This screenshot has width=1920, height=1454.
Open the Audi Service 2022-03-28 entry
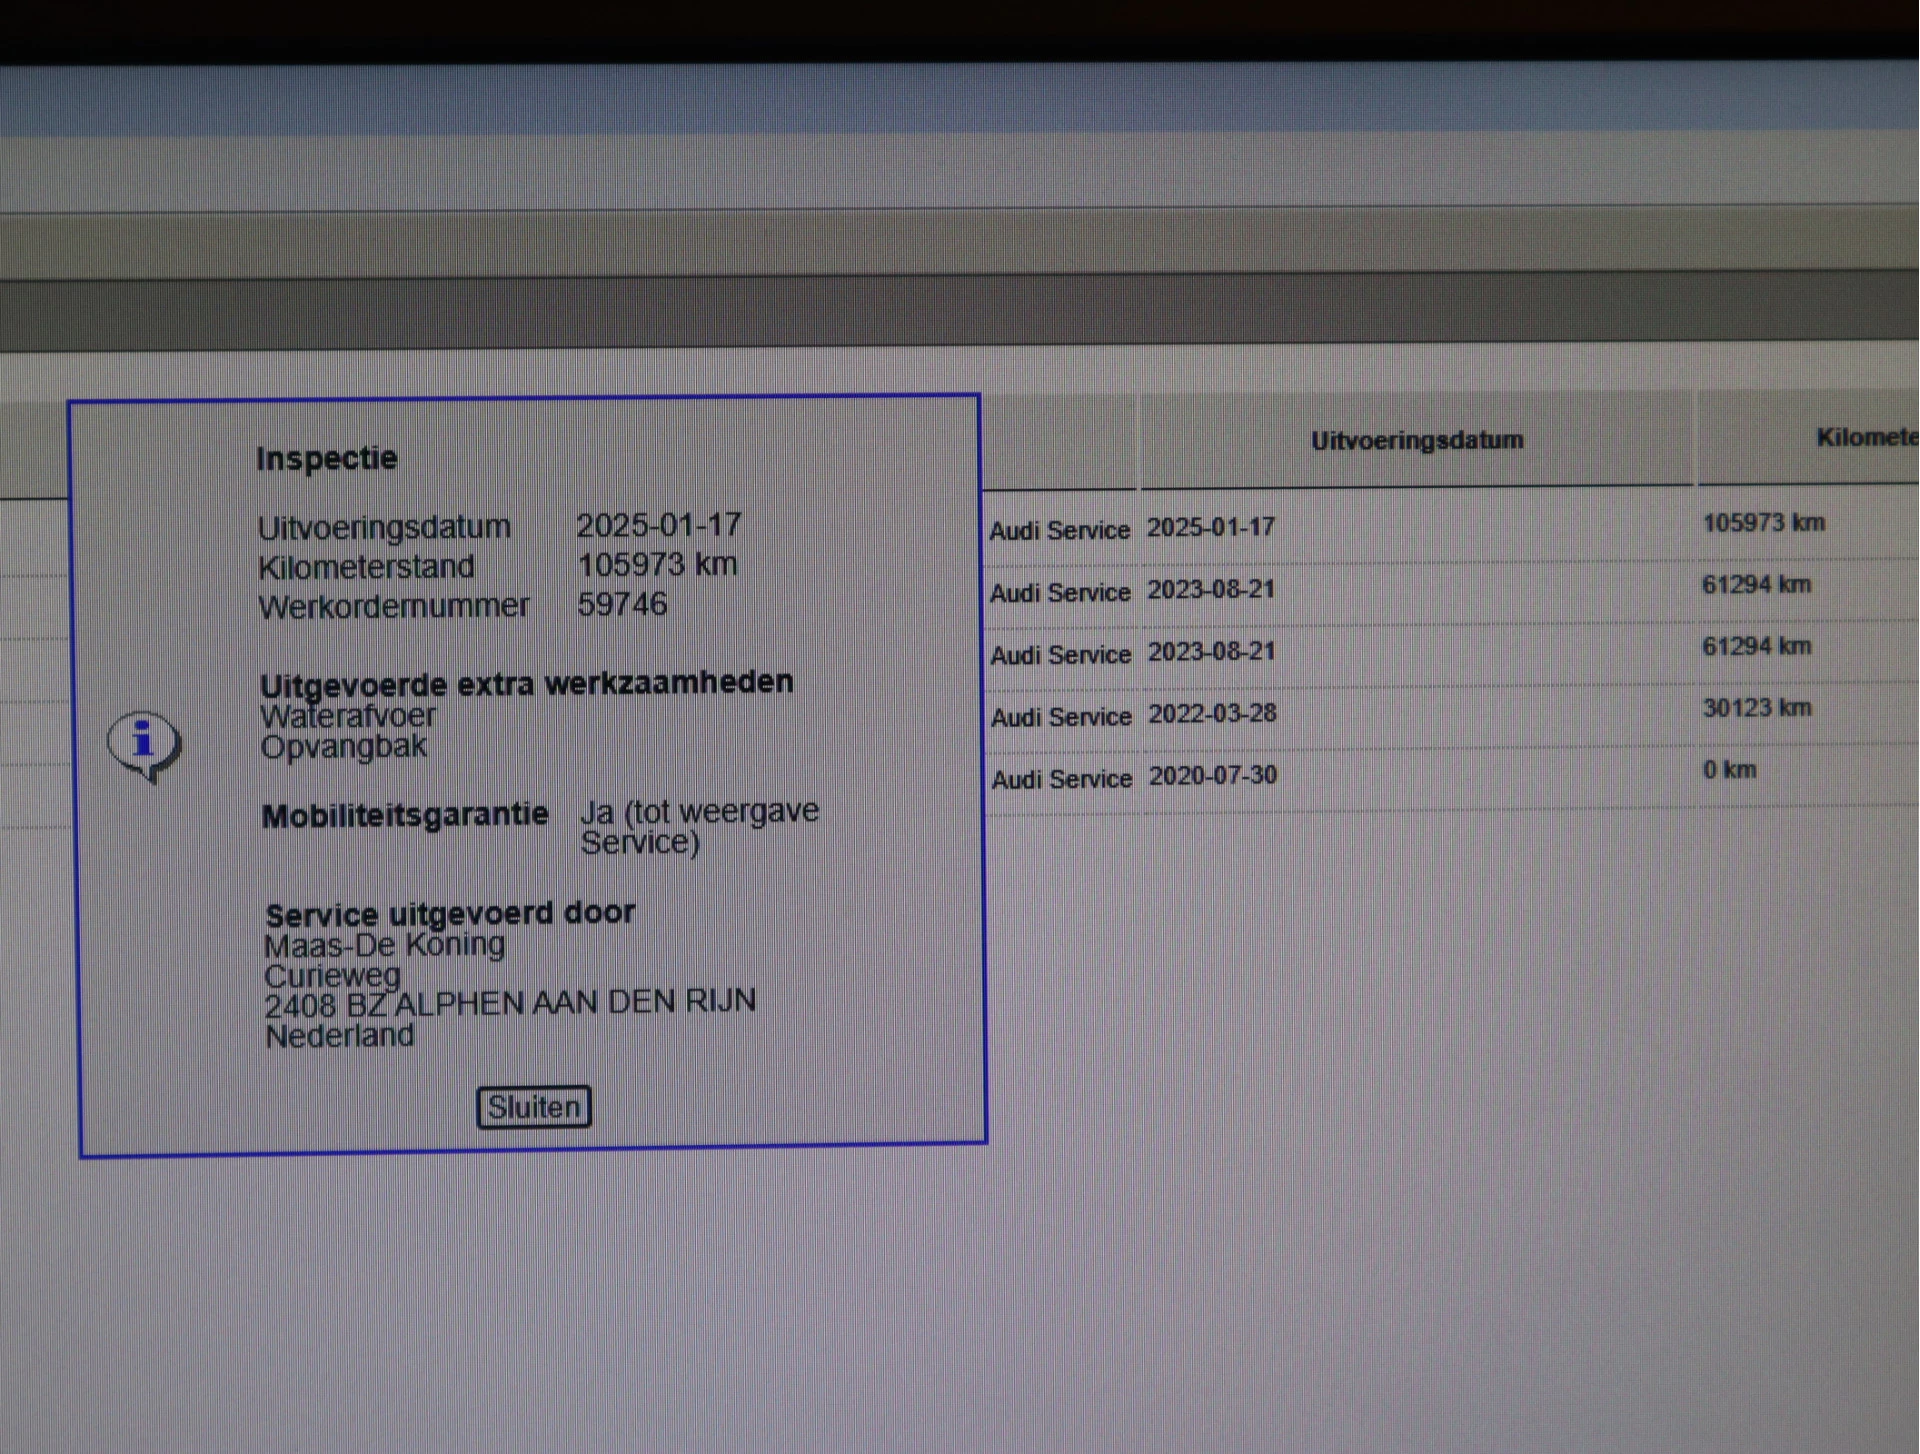1061,716
